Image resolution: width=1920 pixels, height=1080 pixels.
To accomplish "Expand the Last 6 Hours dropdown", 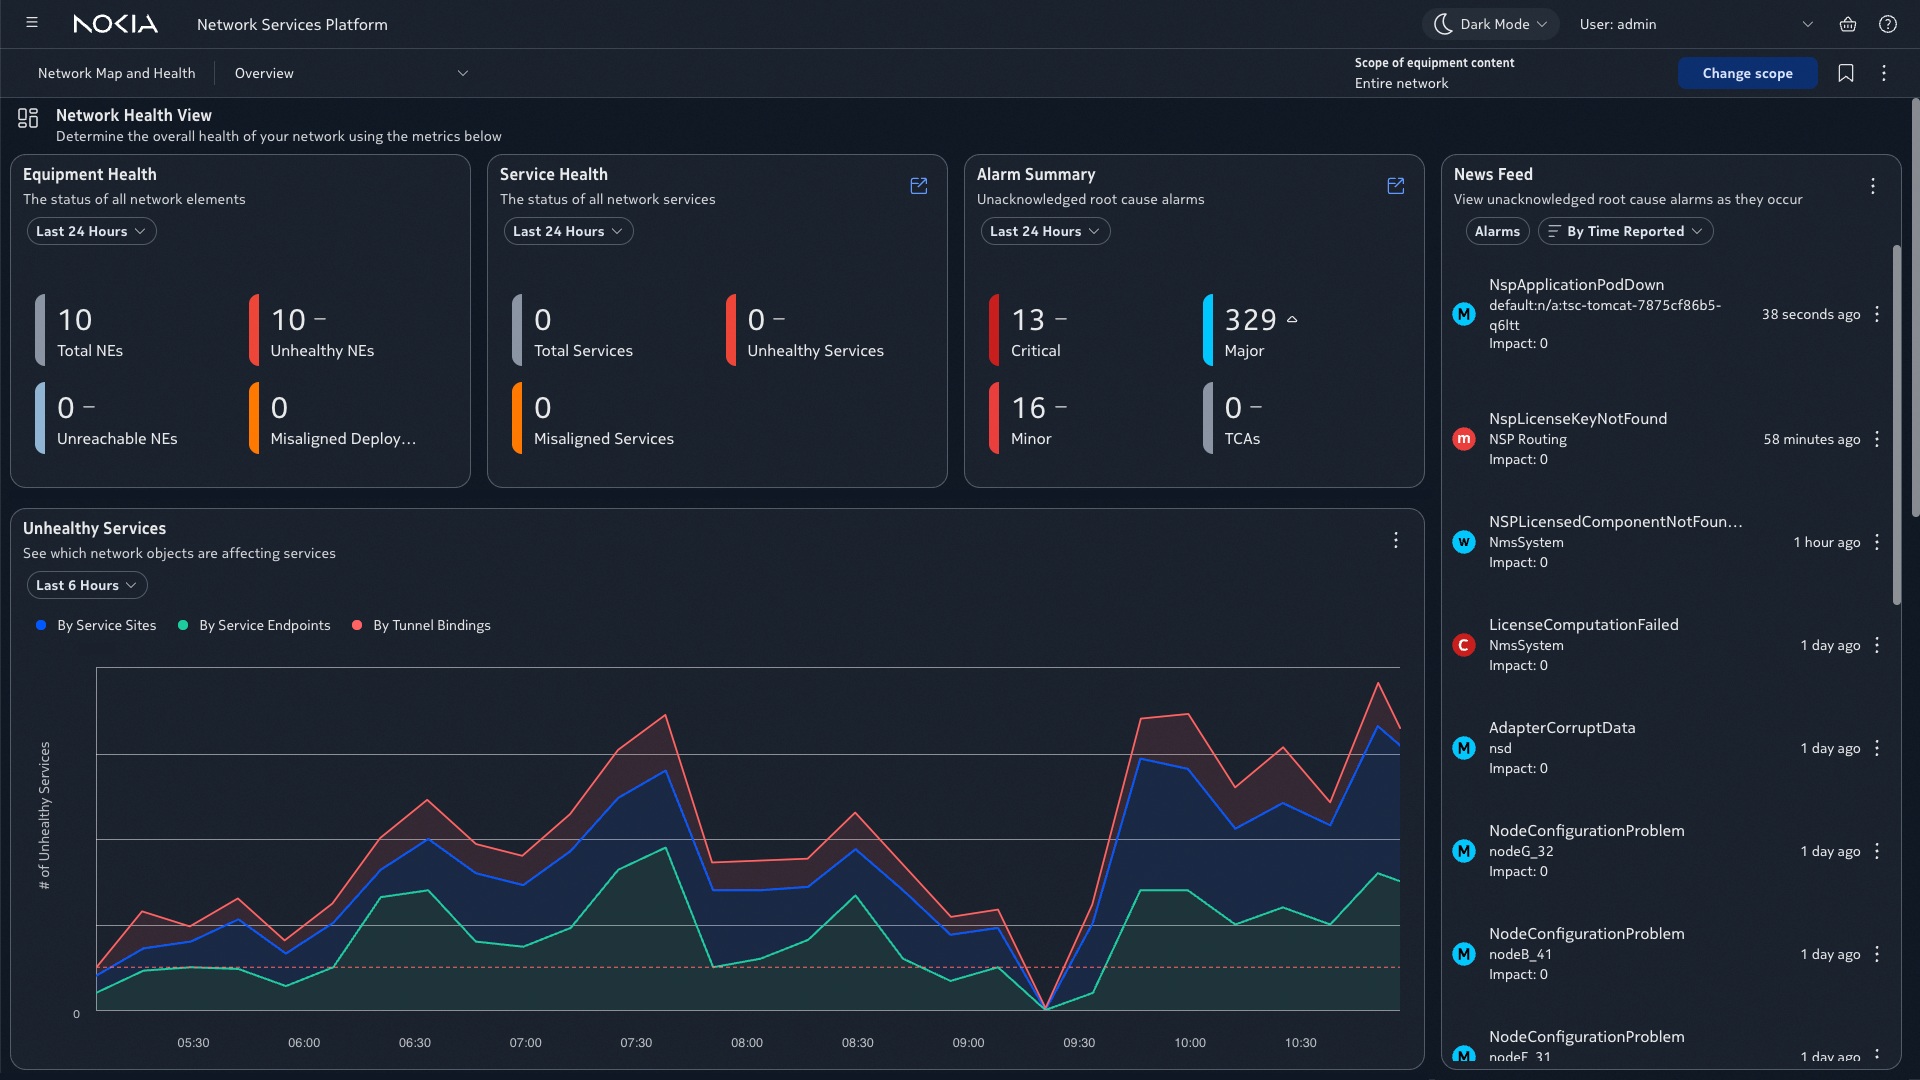I will pos(87,585).
